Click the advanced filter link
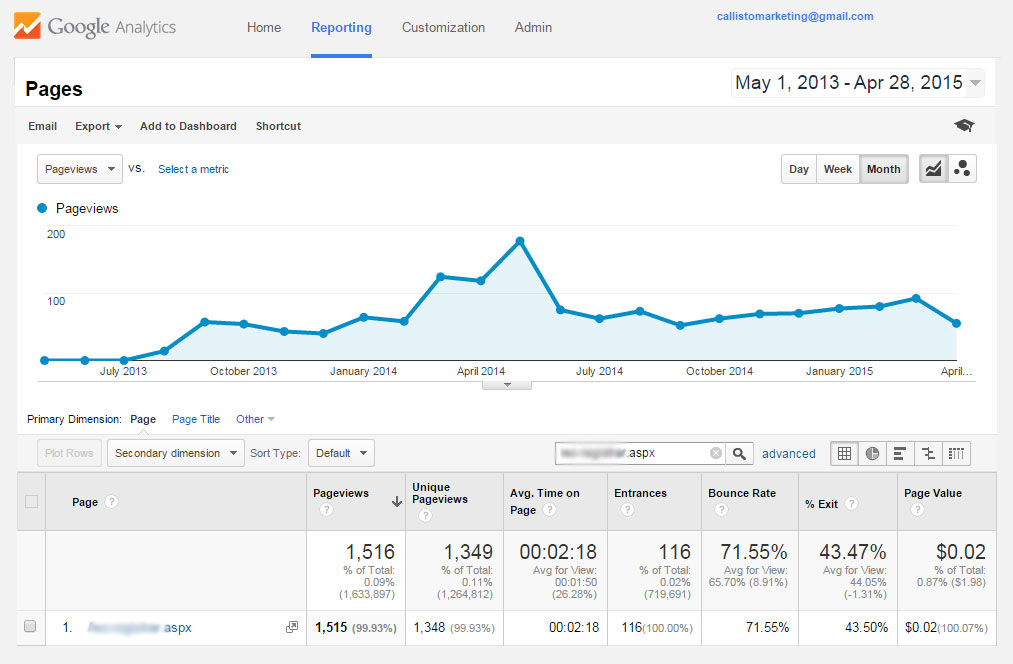This screenshot has width=1013, height=664. [x=788, y=454]
